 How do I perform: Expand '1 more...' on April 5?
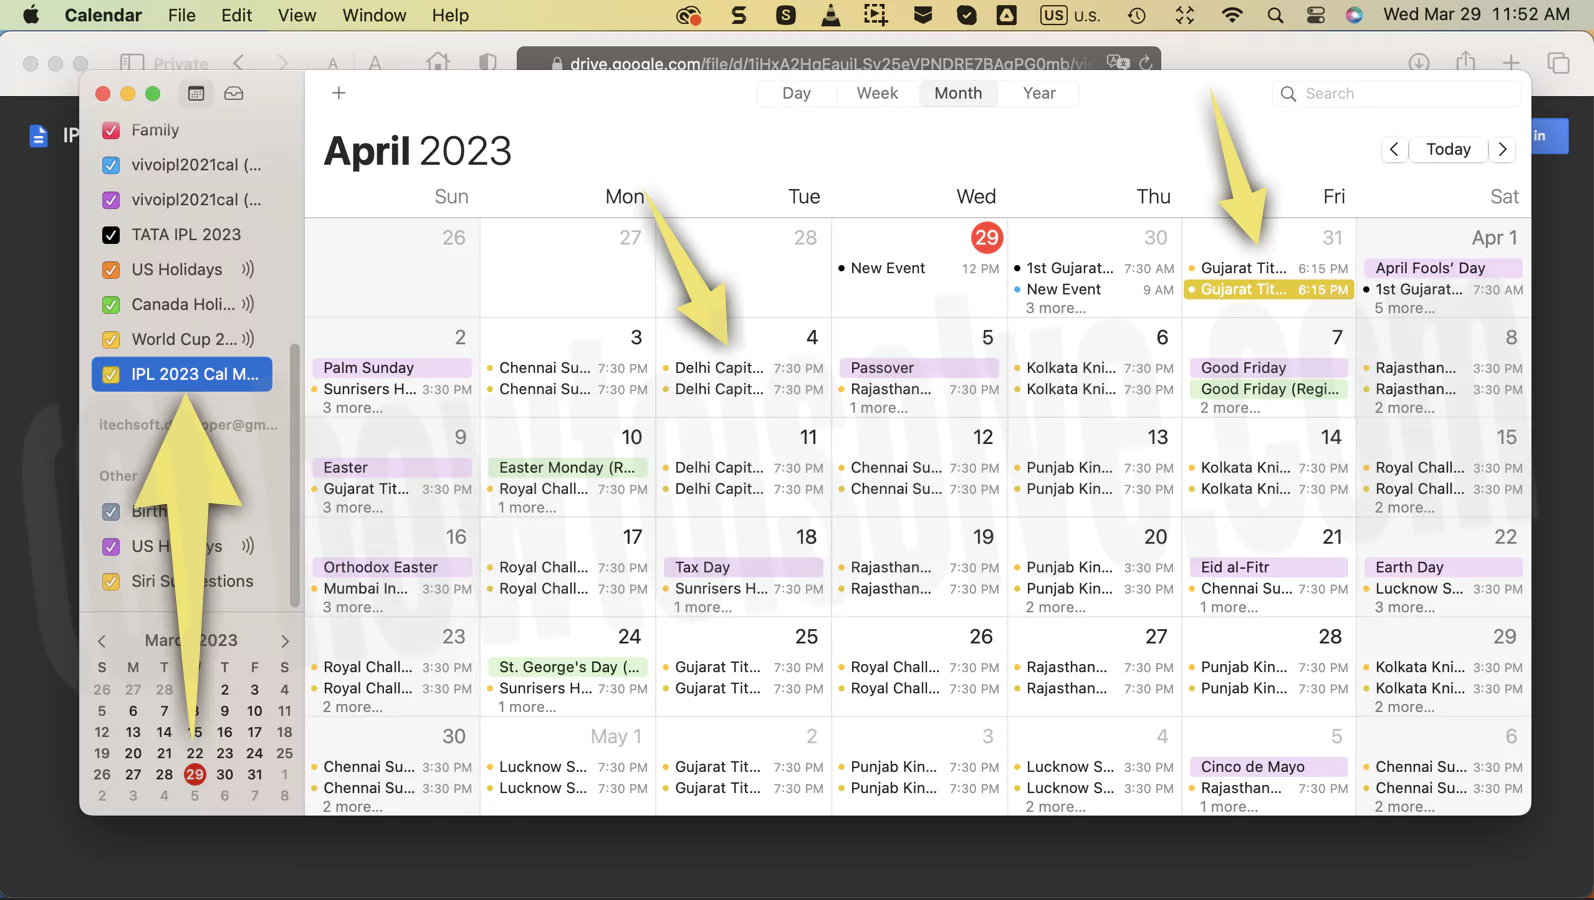coord(879,408)
